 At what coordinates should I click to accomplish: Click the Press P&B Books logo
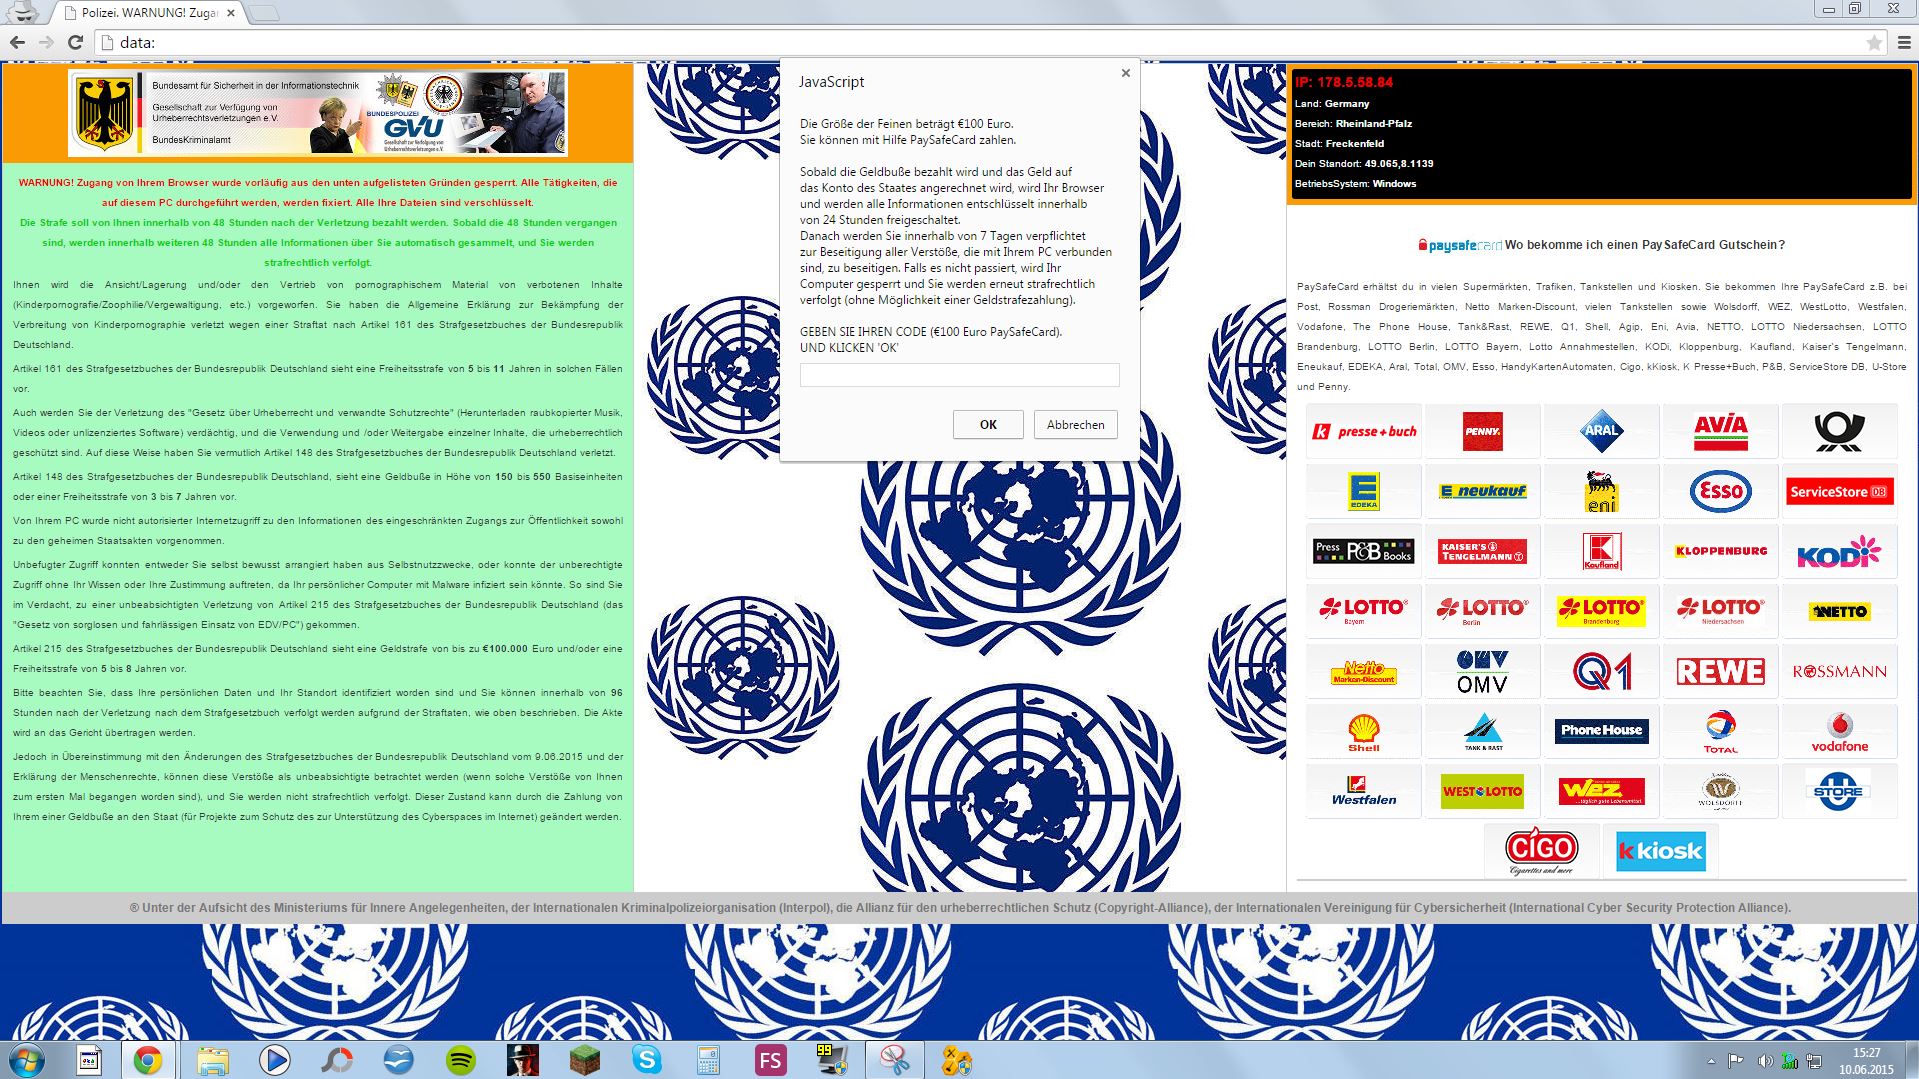tap(1363, 551)
